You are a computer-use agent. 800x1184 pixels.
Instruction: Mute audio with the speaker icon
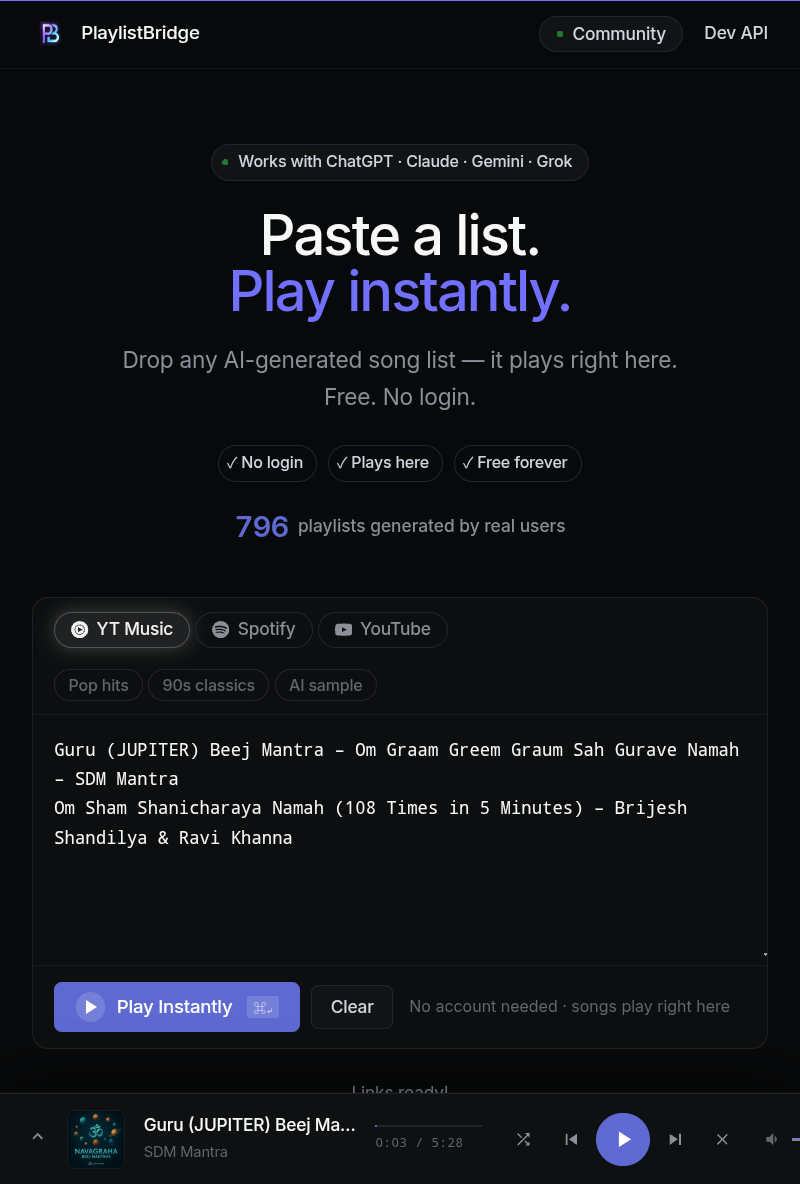771,1139
